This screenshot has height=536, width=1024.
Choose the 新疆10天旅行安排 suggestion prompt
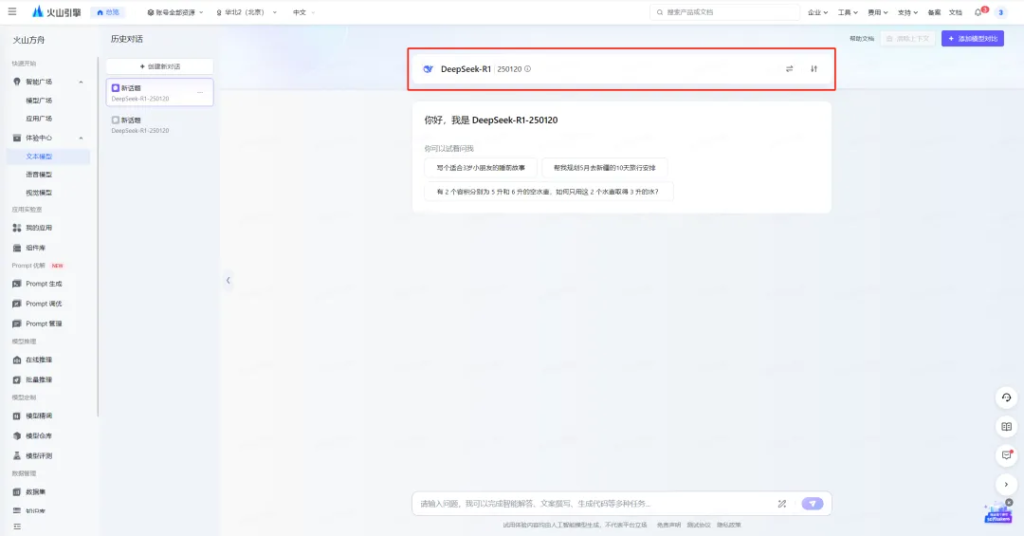pos(605,168)
